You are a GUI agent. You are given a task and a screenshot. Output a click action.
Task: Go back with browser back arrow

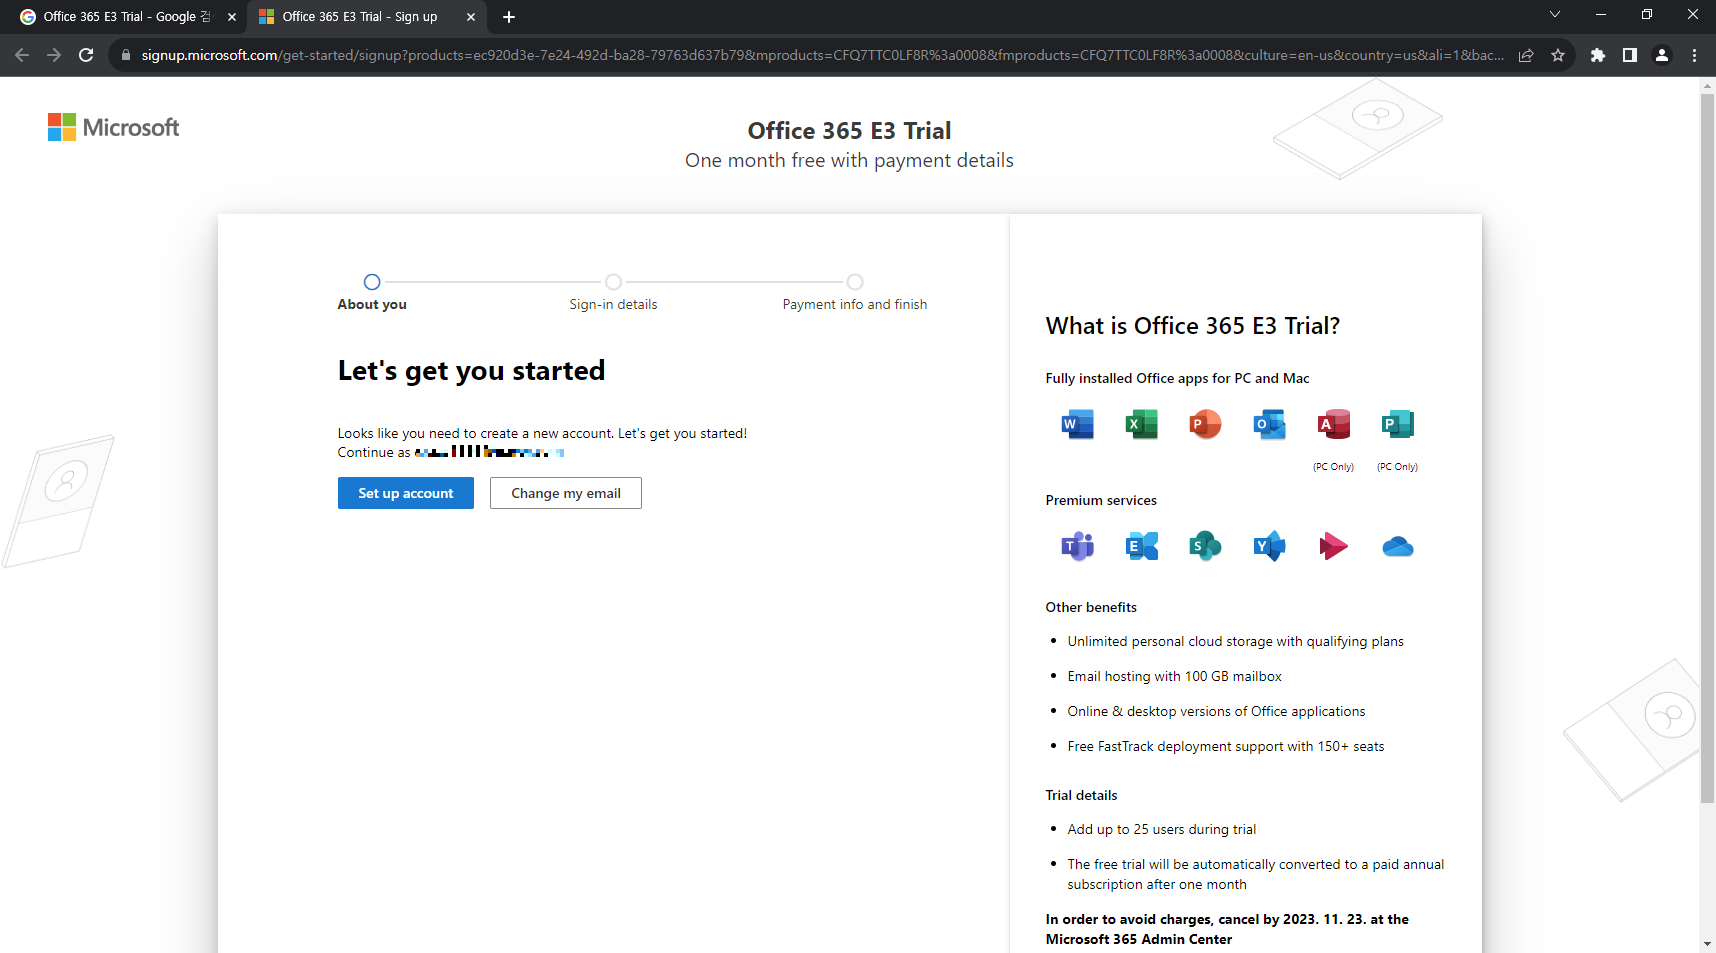pyautogui.click(x=22, y=55)
